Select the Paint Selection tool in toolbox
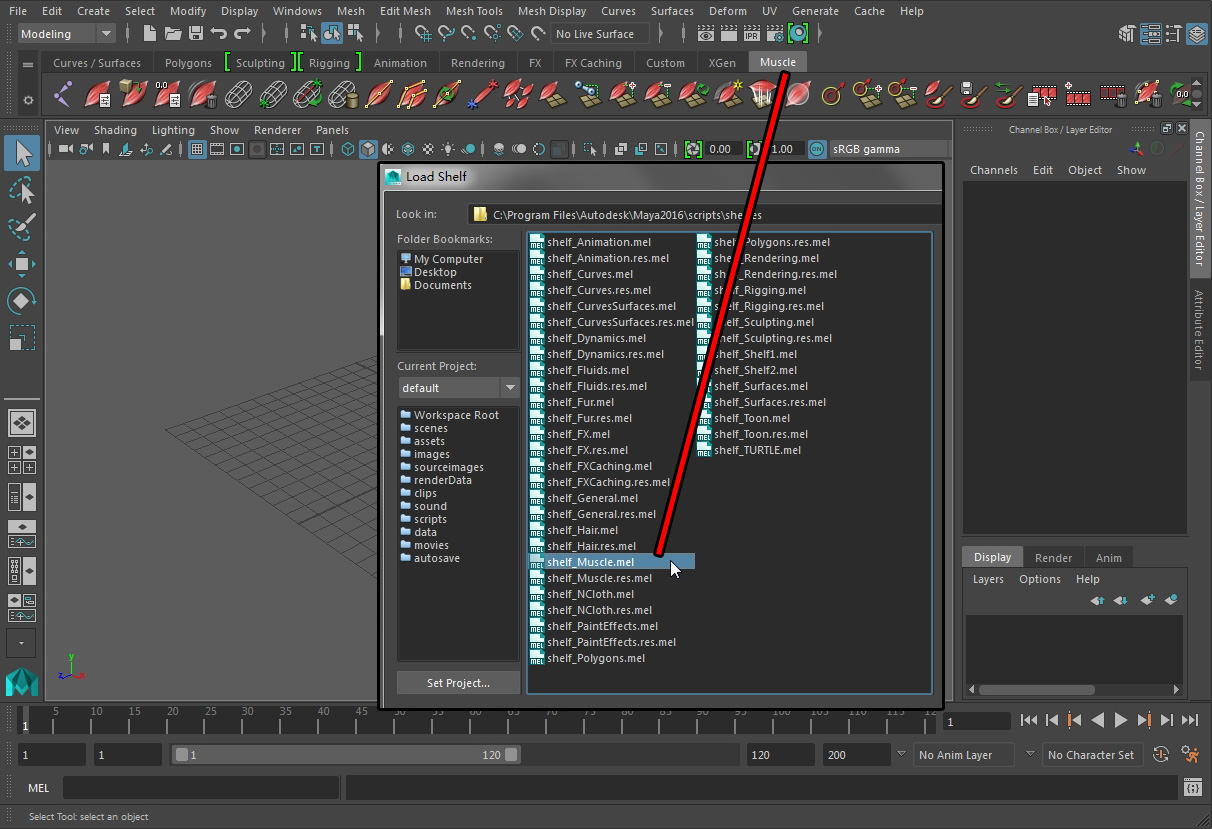The height and width of the screenshot is (829, 1212). point(22,227)
